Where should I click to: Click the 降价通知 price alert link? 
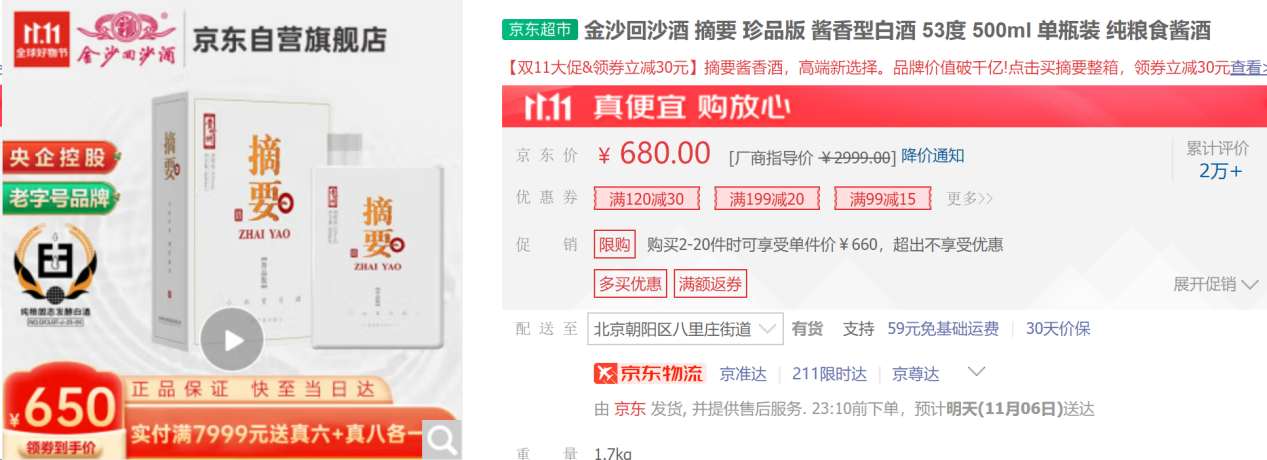[x=933, y=156]
